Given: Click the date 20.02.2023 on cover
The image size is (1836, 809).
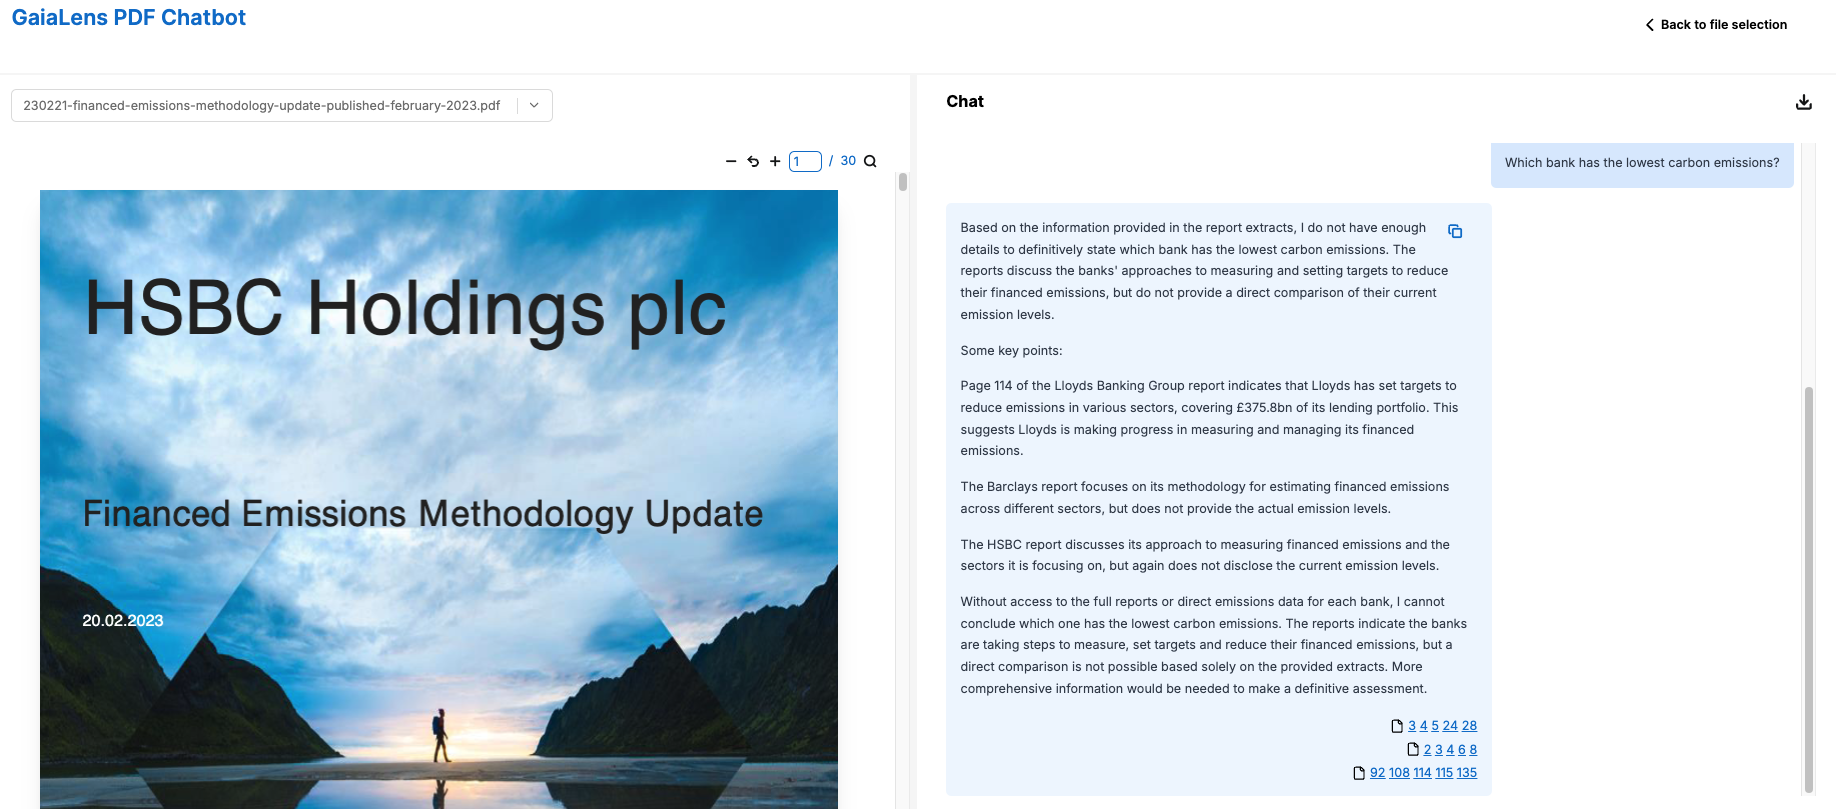Looking at the screenshot, I should tap(123, 621).
